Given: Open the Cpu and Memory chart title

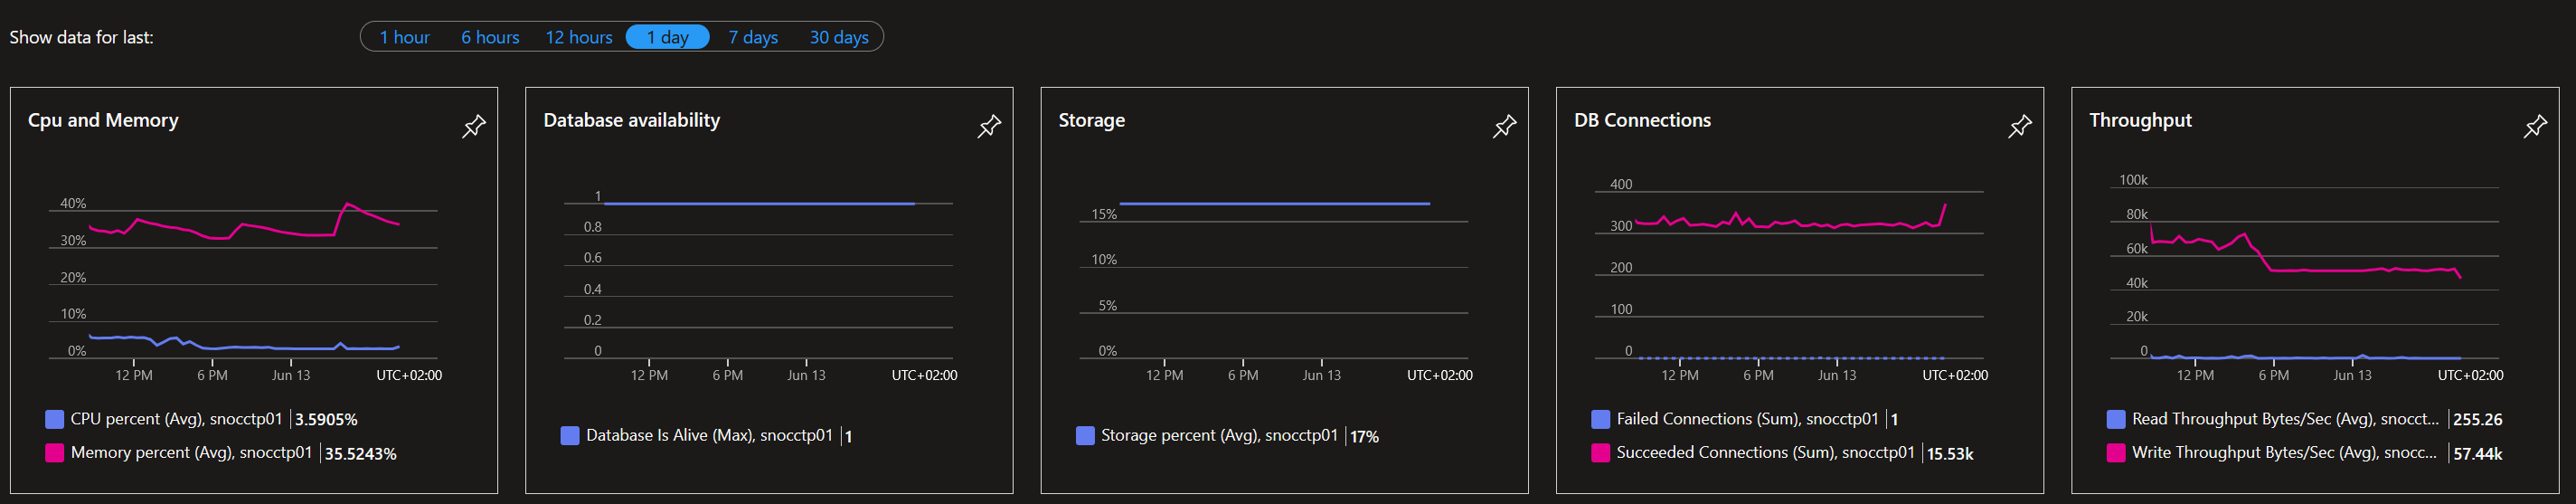Looking at the screenshot, I should (x=103, y=120).
